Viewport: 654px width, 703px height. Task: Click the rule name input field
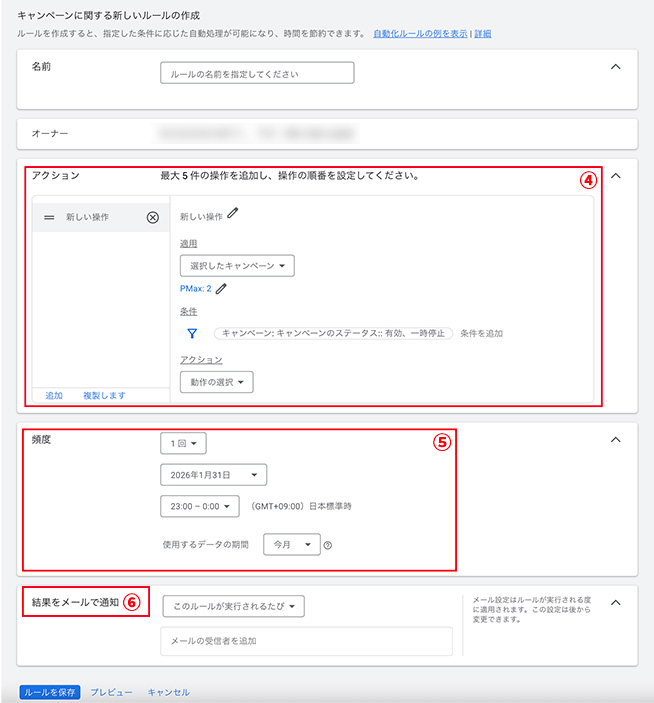pyautogui.click(x=257, y=73)
